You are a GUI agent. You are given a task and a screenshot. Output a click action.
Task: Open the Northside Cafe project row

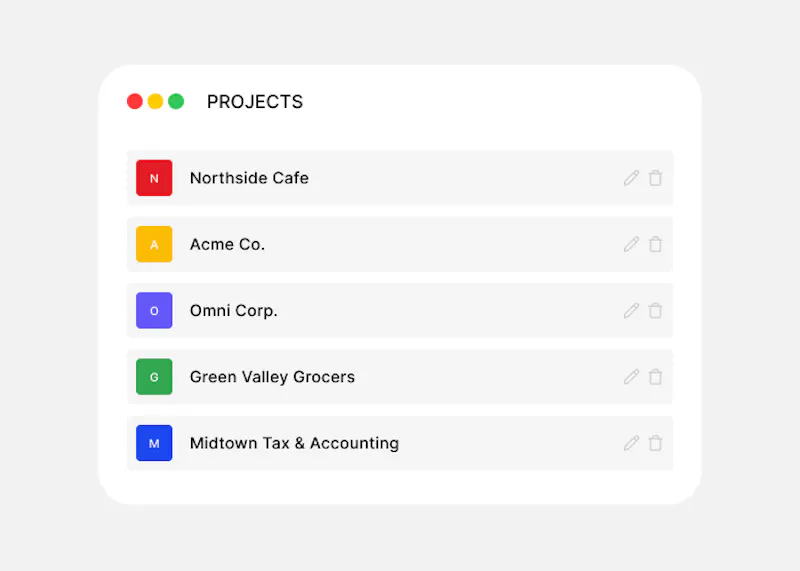pos(400,178)
